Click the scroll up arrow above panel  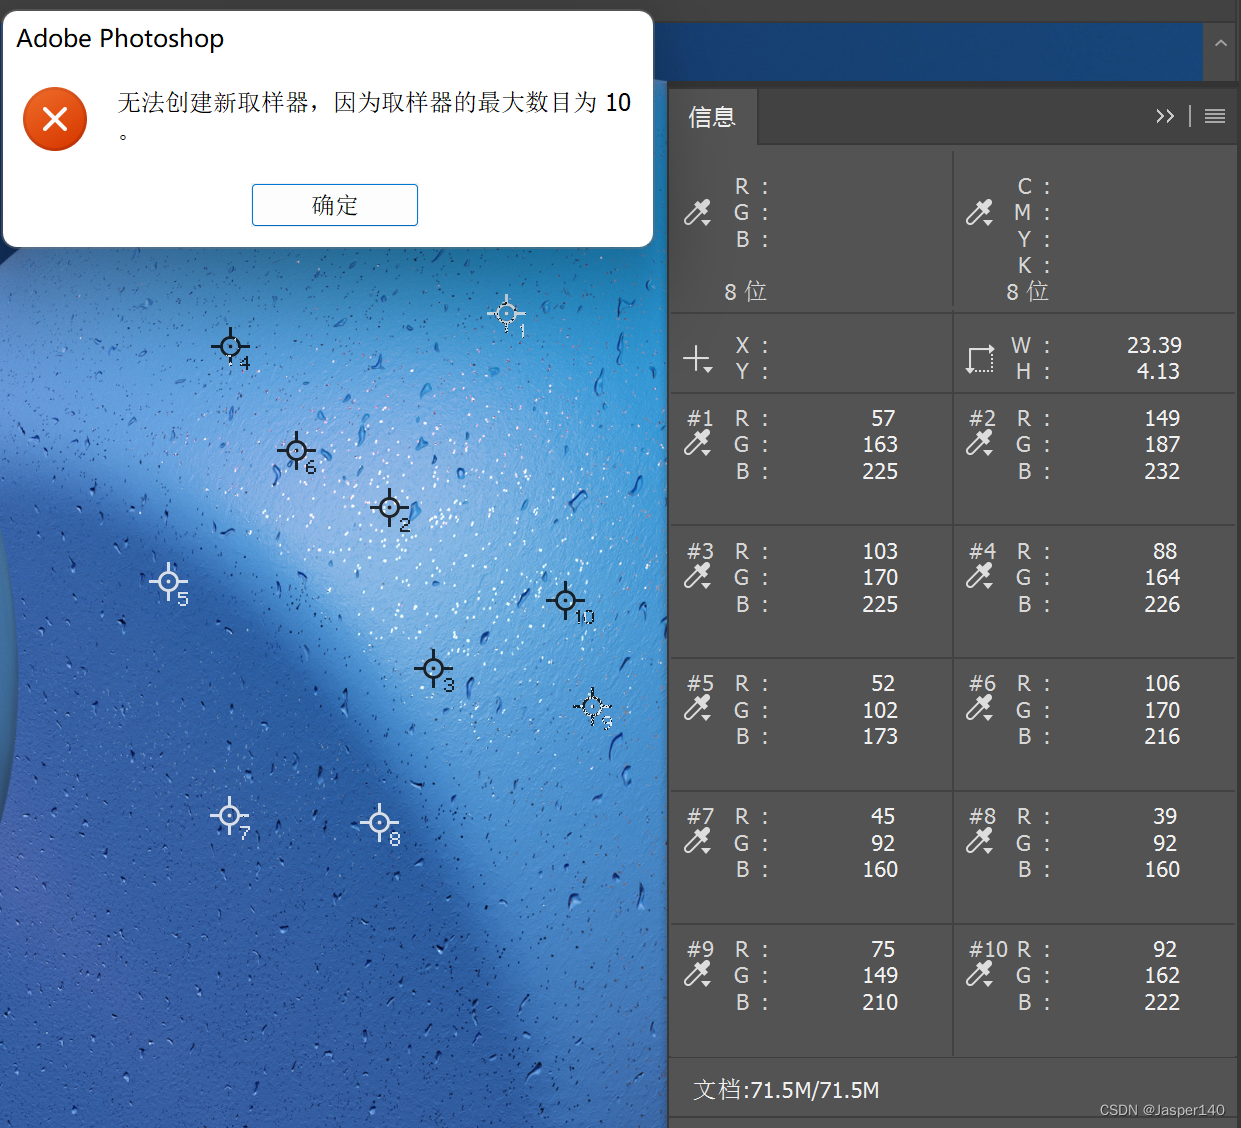[x=1221, y=44]
